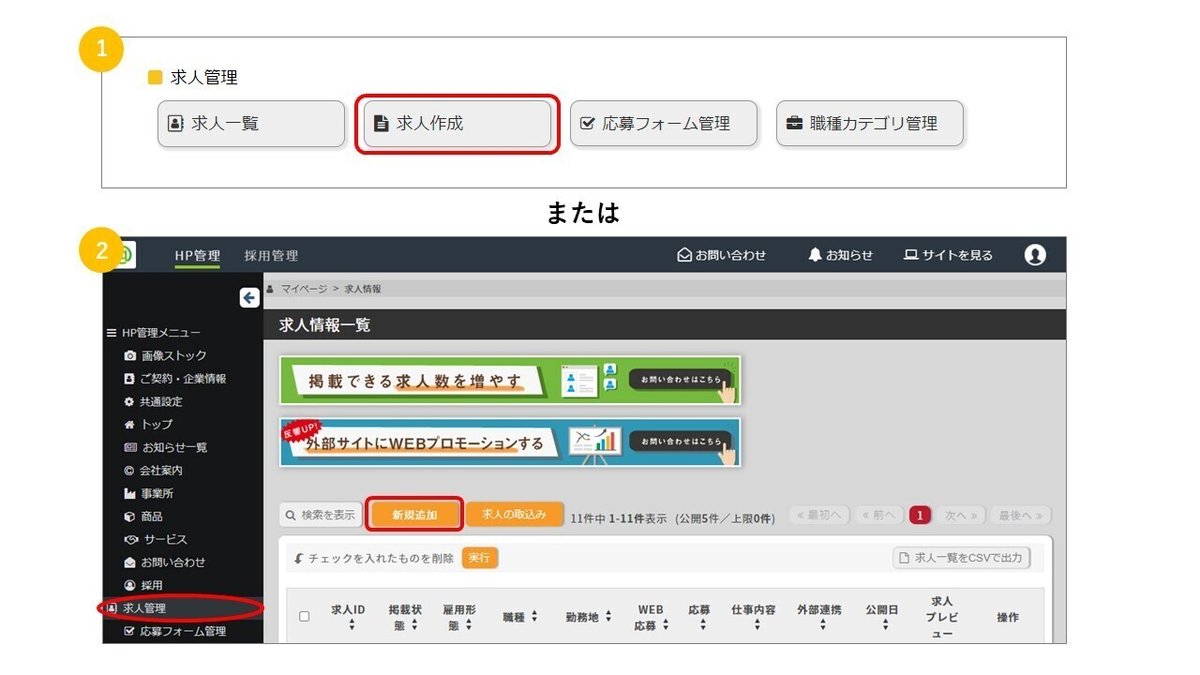1200x675 pixels.
Task: Sort by 勤務地 column
Action: tap(588, 617)
